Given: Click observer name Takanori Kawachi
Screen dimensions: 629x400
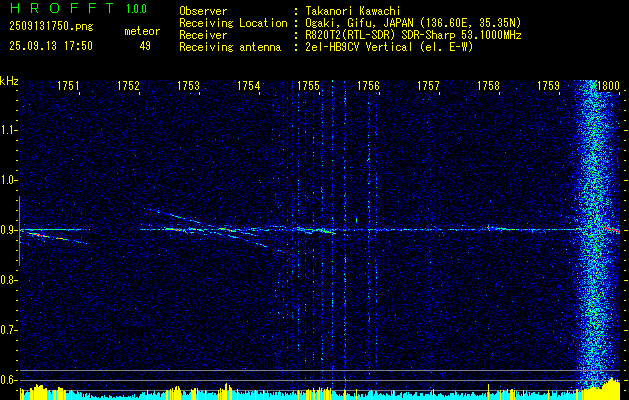Looking at the screenshot, I should (x=353, y=11).
